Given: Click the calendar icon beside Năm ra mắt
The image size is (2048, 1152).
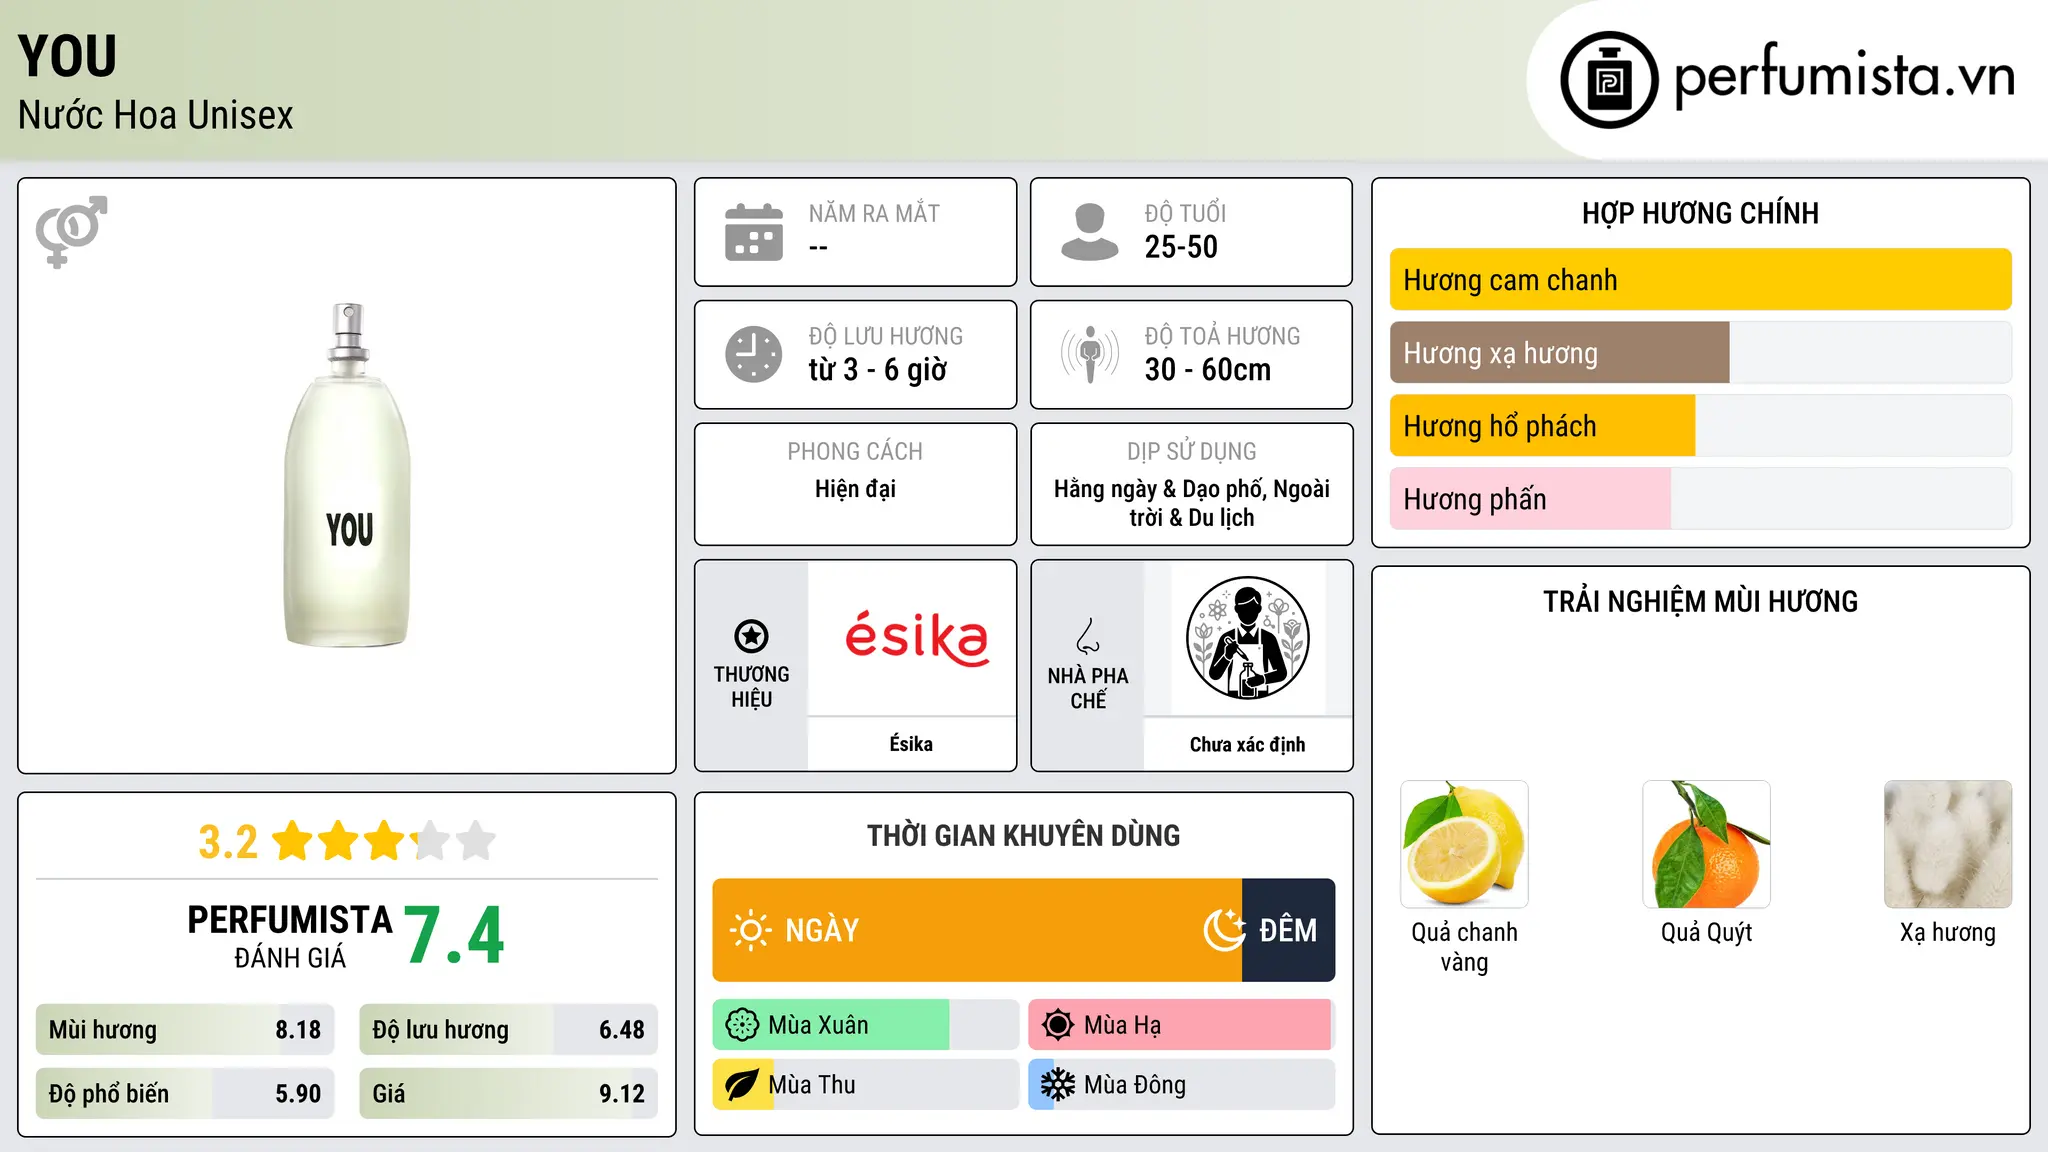Looking at the screenshot, I should pyautogui.click(x=754, y=232).
